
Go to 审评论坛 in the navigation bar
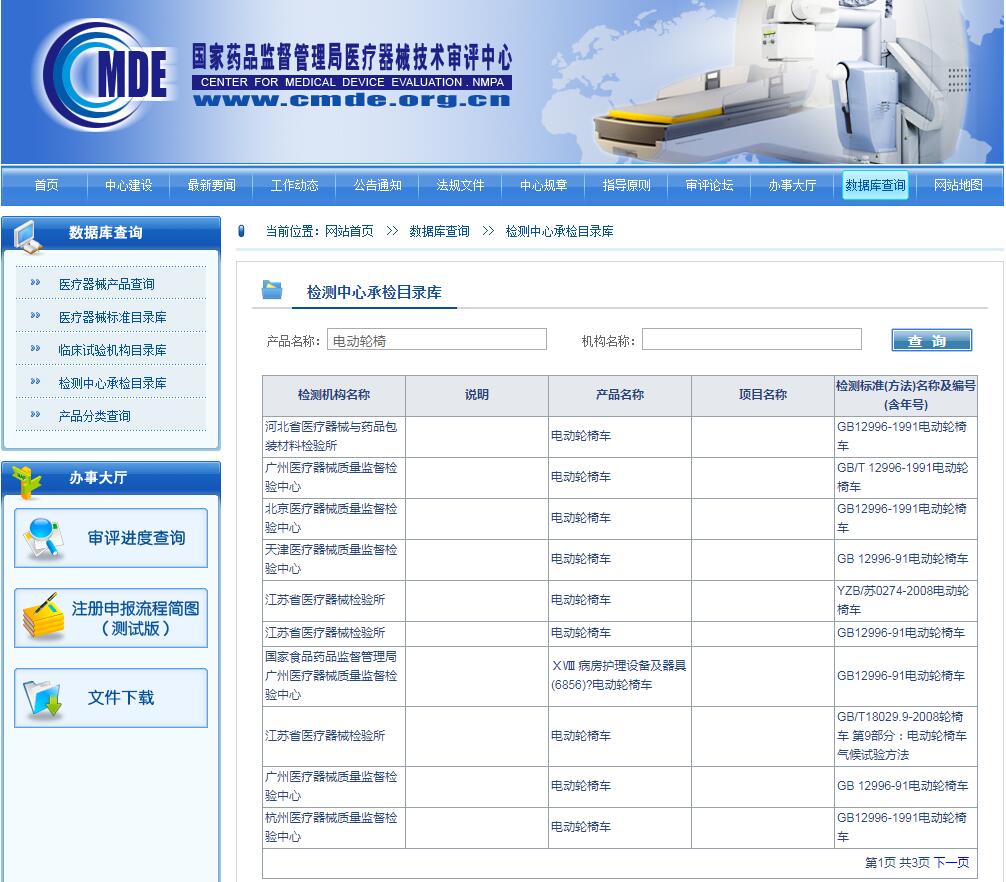coord(709,185)
